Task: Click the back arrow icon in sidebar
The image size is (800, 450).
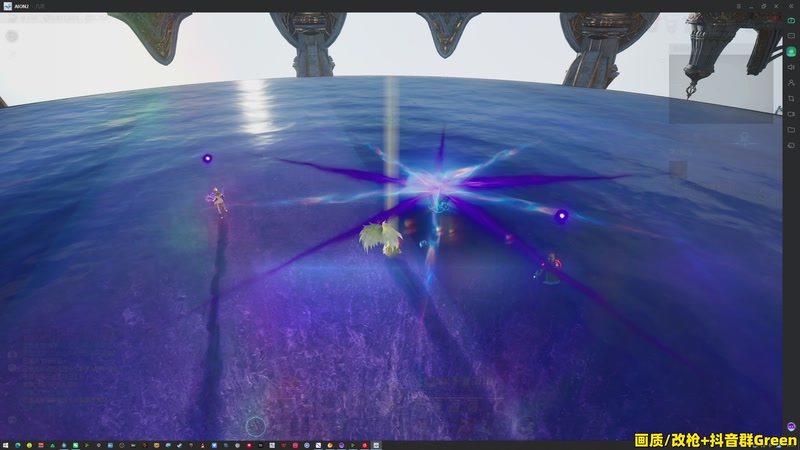Action: tap(791, 145)
